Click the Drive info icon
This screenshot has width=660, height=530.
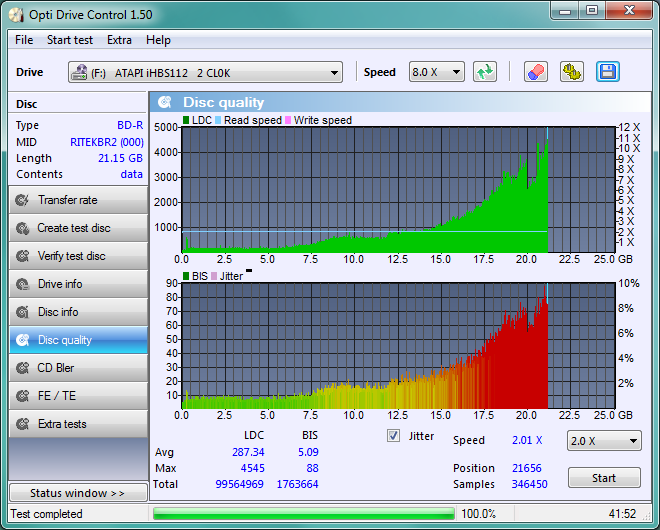pos(22,284)
